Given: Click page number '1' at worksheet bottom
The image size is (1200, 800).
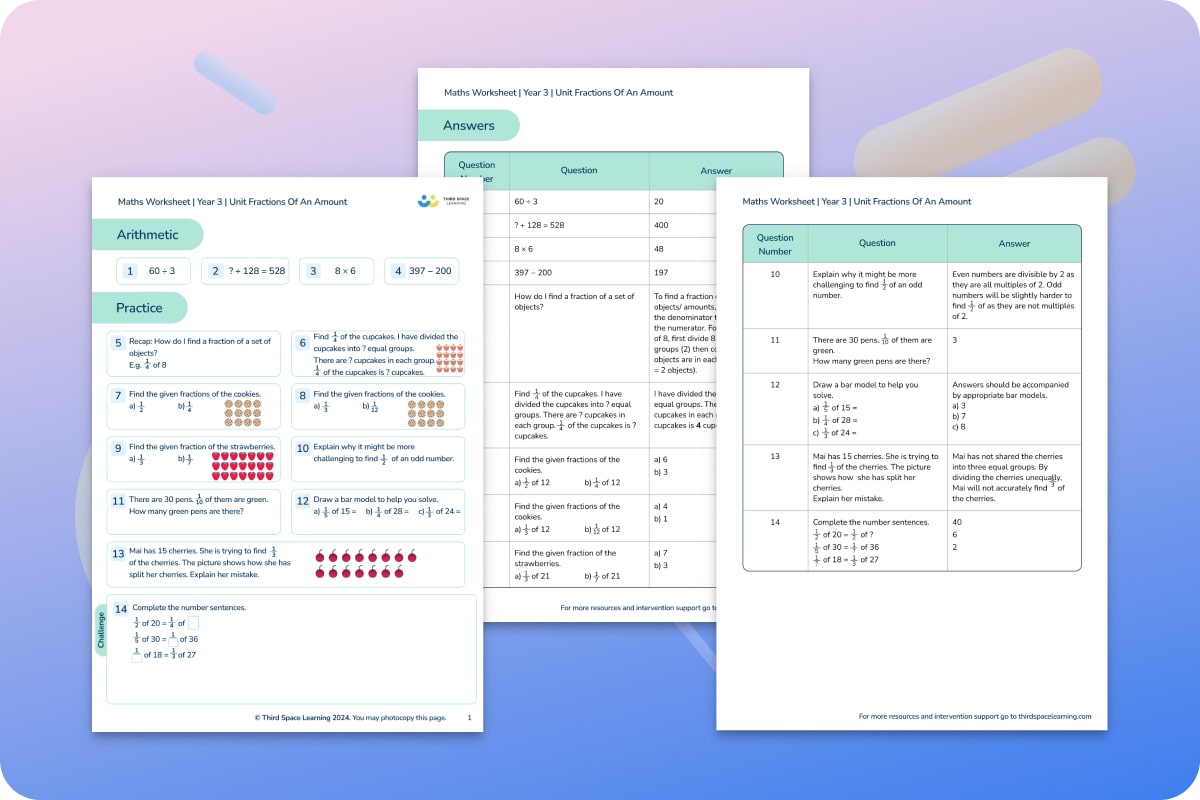Looking at the screenshot, I should point(470,717).
